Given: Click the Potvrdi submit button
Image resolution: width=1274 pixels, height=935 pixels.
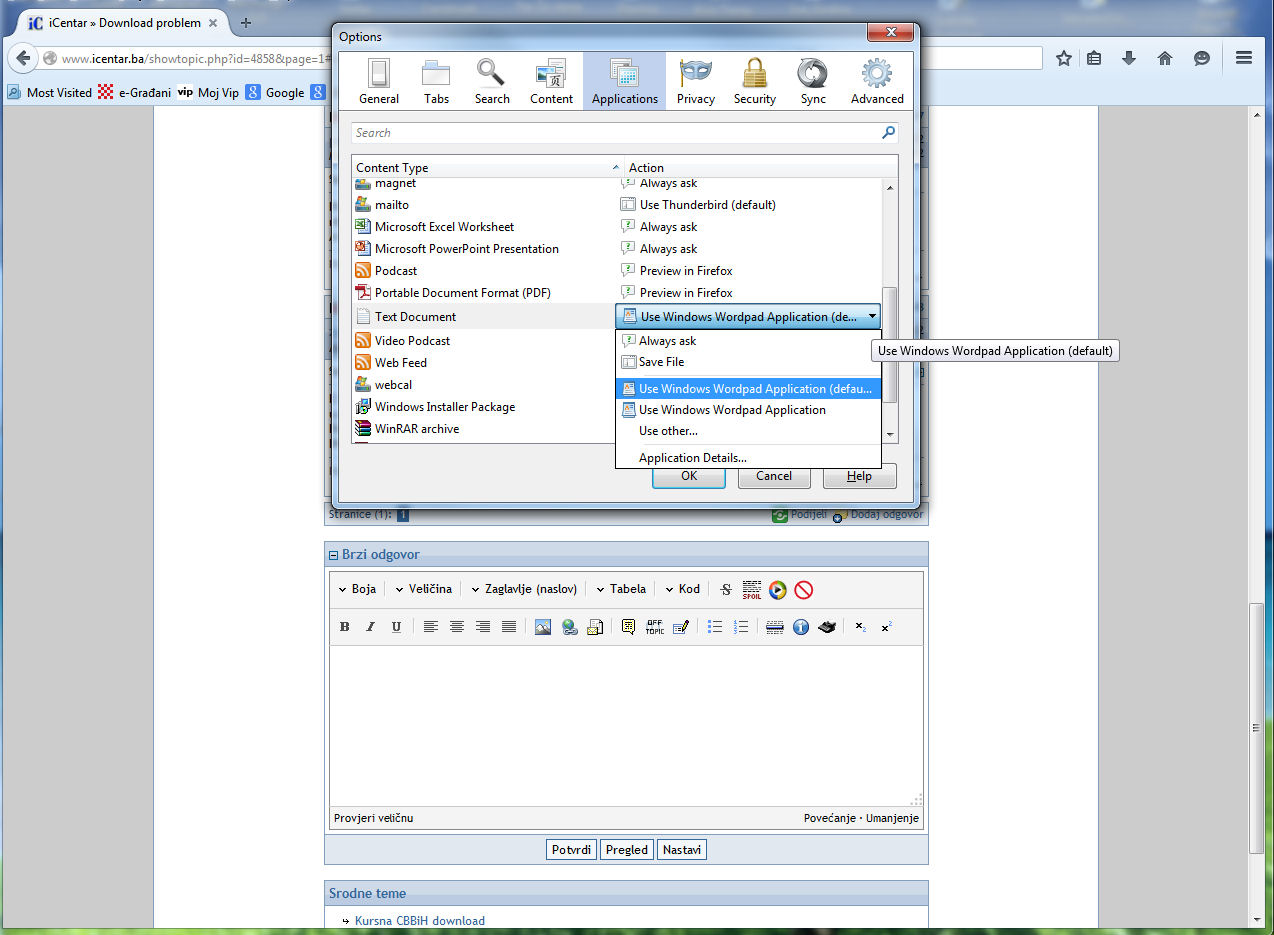Looking at the screenshot, I should point(572,850).
